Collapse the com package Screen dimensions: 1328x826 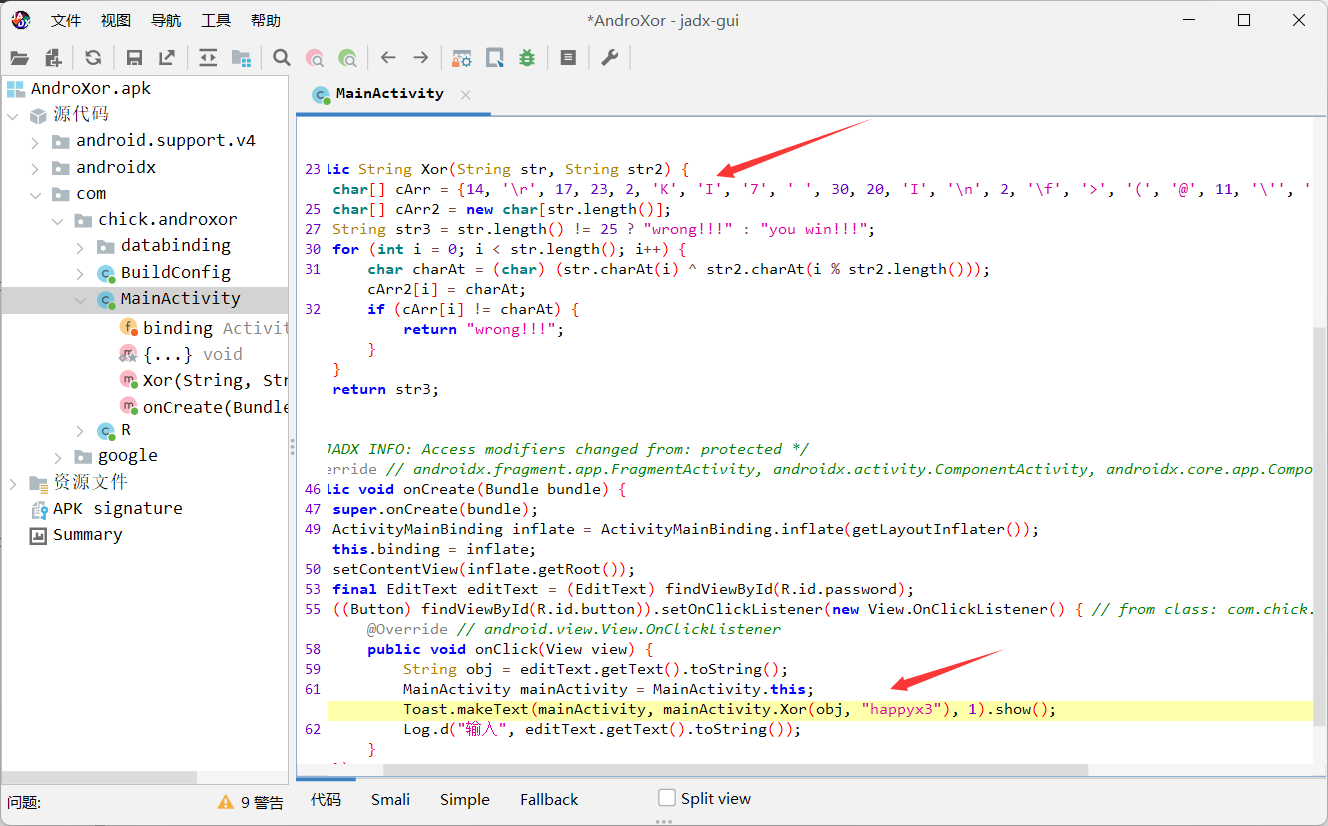pyautogui.click(x=35, y=193)
